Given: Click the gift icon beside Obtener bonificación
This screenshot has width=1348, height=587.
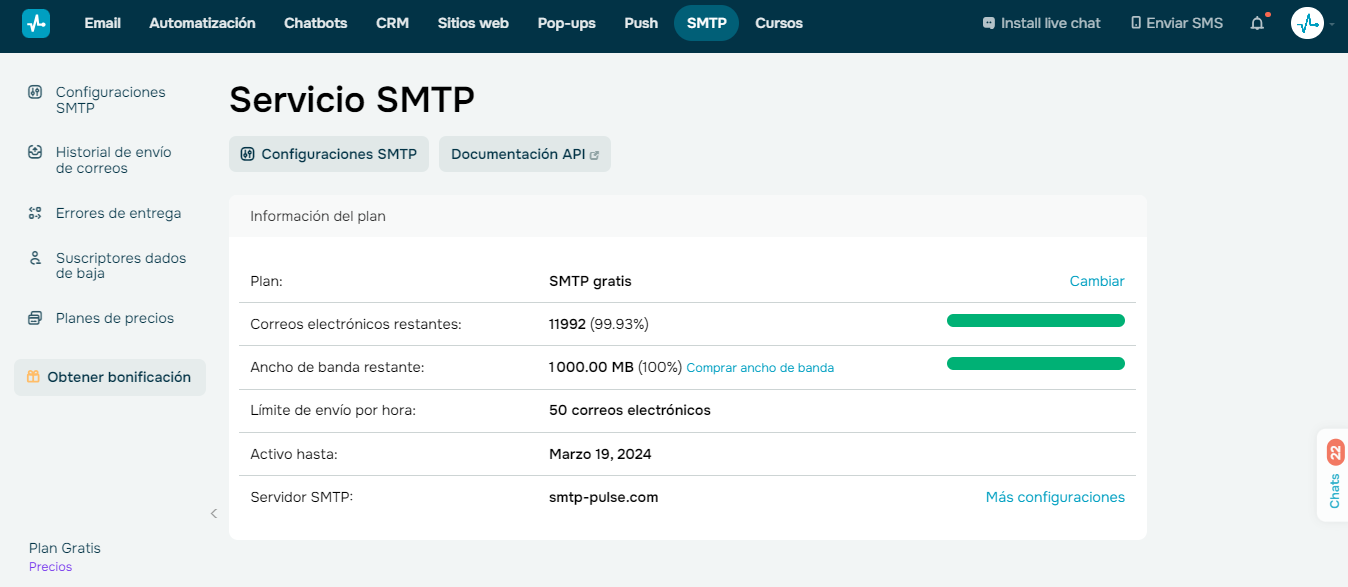Looking at the screenshot, I should (33, 377).
